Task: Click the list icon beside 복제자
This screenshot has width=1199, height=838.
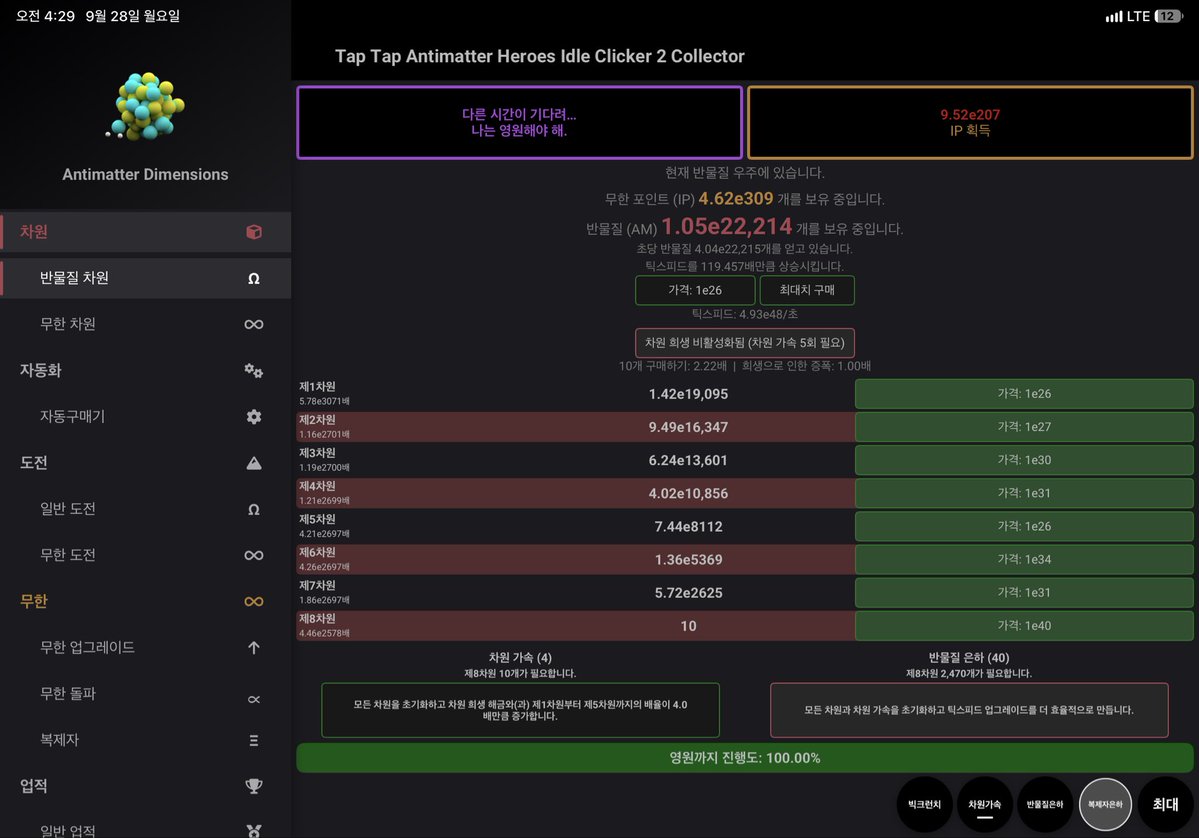Action: click(x=254, y=740)
